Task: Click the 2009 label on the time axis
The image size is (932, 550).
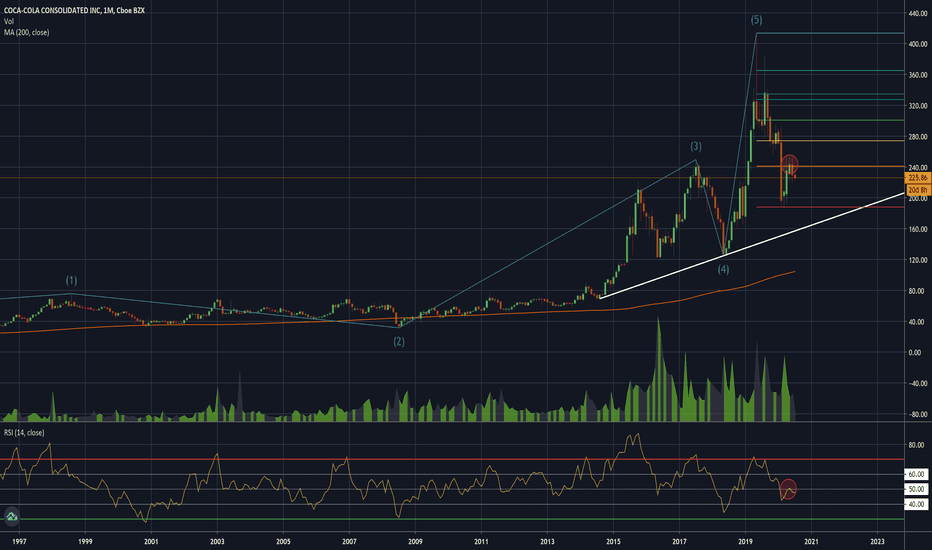Action: click(x=415, y=542)
